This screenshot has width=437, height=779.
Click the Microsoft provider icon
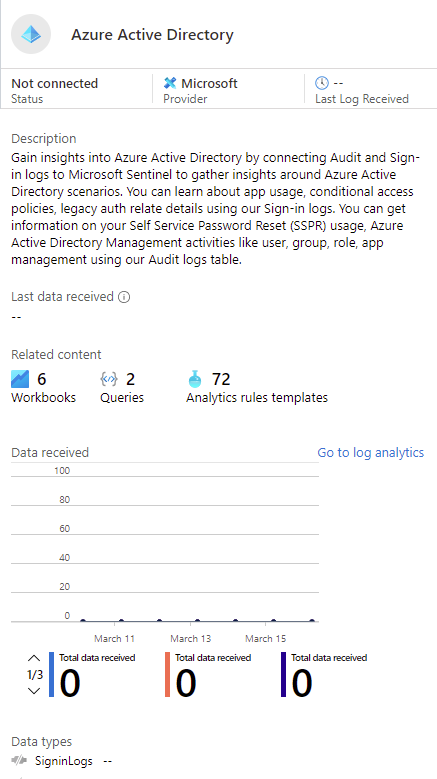coord(170,83)
